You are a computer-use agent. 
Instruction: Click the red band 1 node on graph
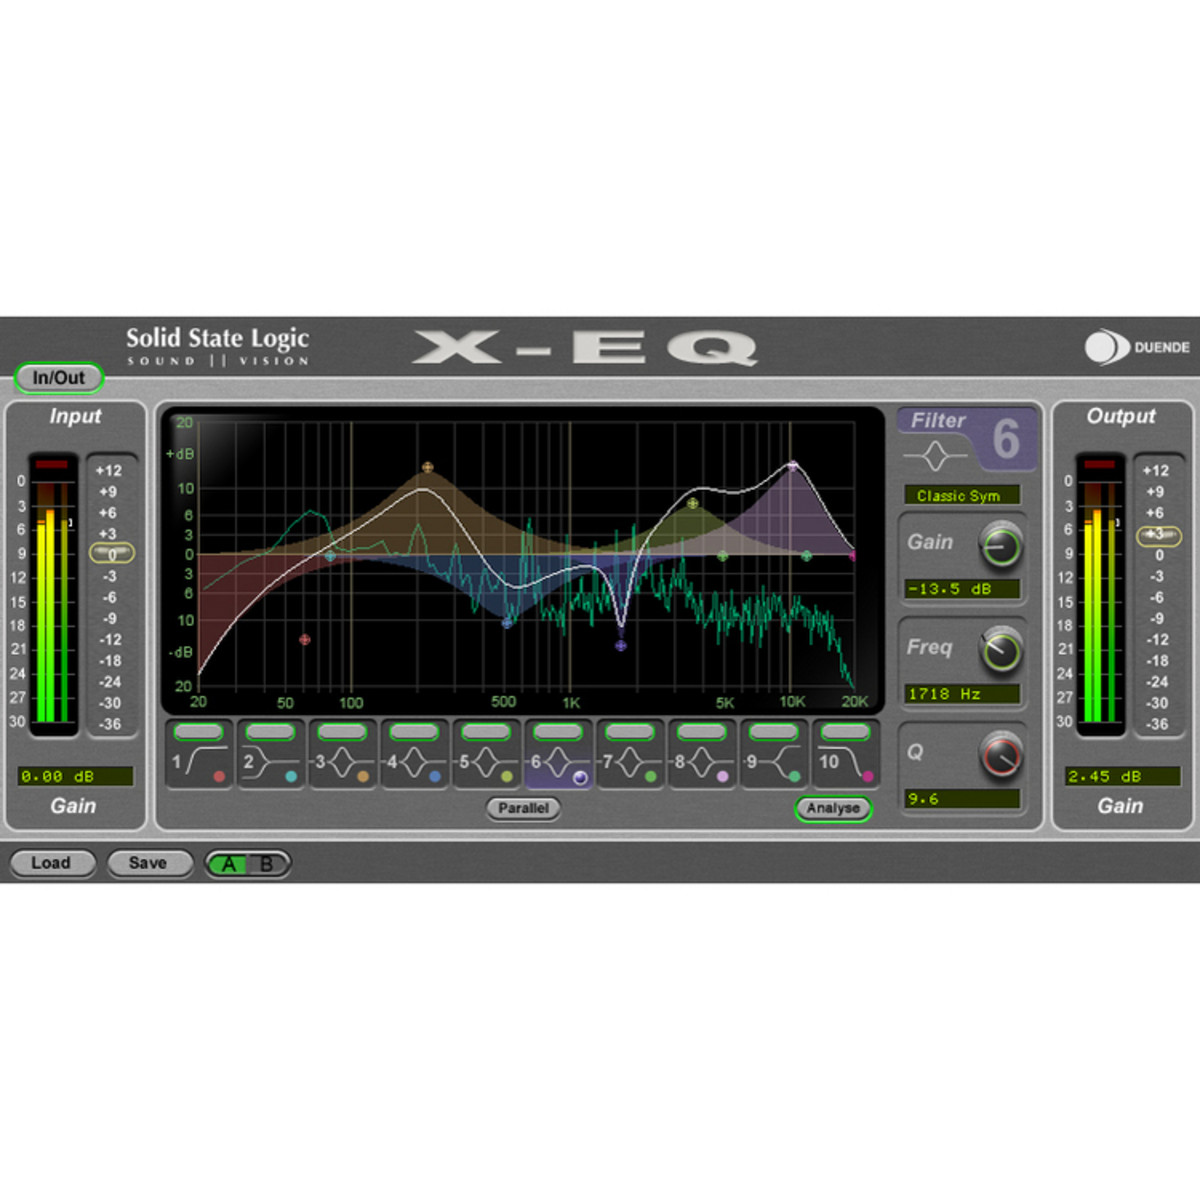pos(305,639)
